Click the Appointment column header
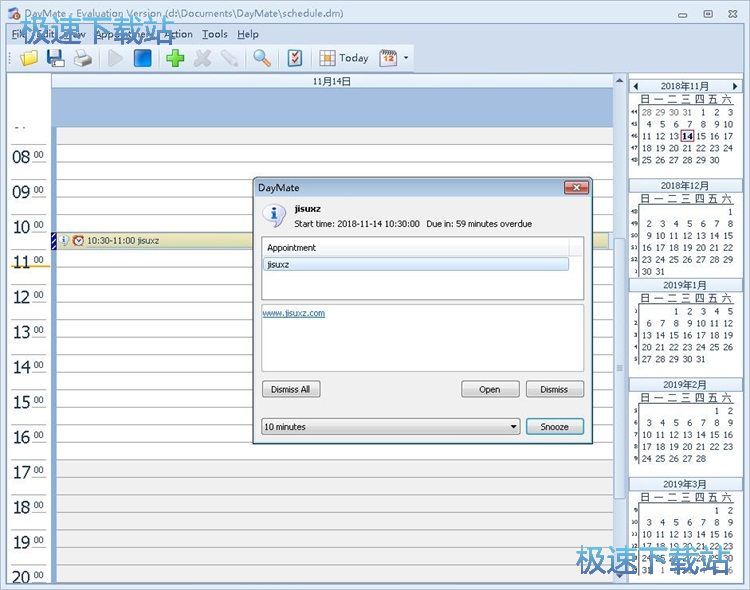The width and height of the screenshot is (750, 590). (416, 247)
